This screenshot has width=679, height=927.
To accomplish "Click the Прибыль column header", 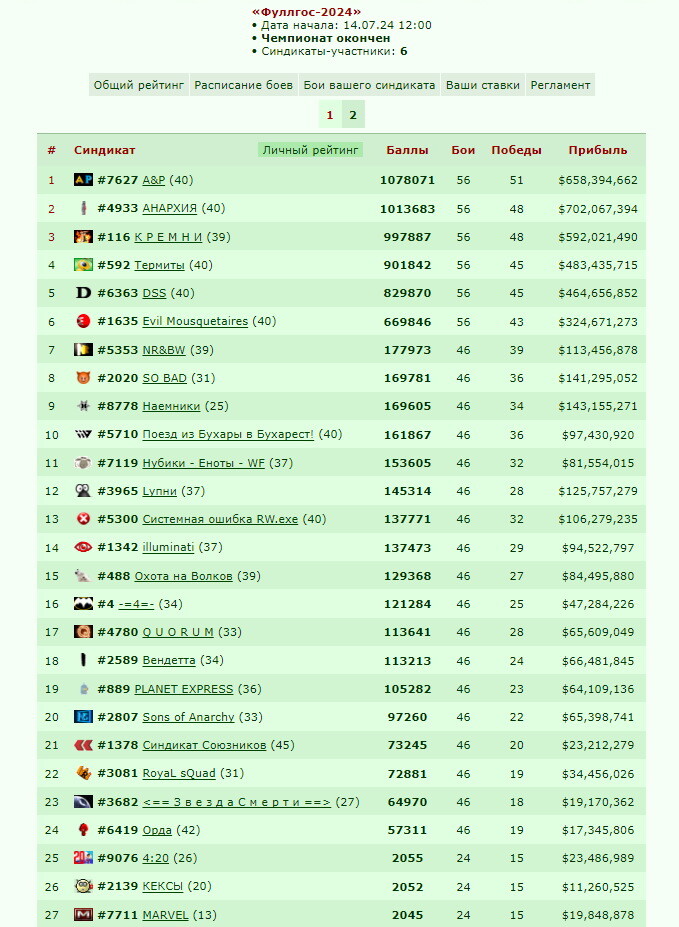I will [x=598, y=150].
